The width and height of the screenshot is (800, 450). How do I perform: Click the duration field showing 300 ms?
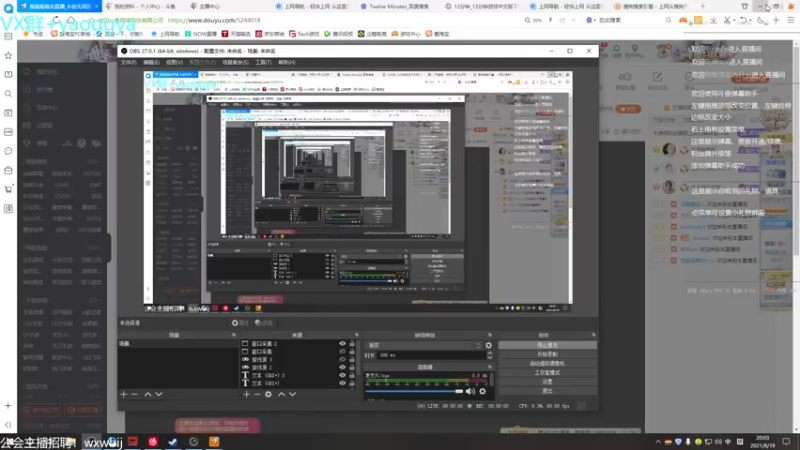[x=431, y=355]
